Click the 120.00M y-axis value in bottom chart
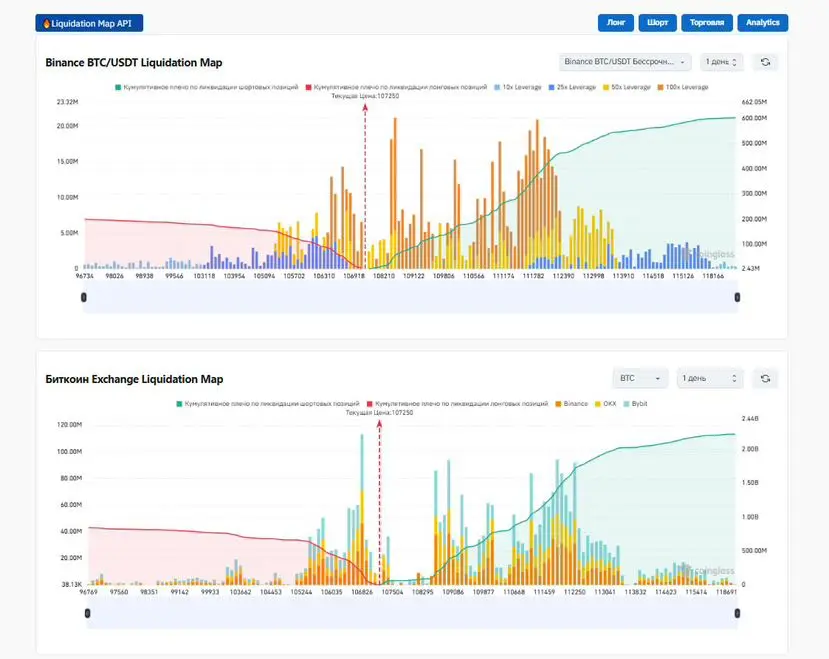The height and width of the screenshot is (659, 829). 69,425
